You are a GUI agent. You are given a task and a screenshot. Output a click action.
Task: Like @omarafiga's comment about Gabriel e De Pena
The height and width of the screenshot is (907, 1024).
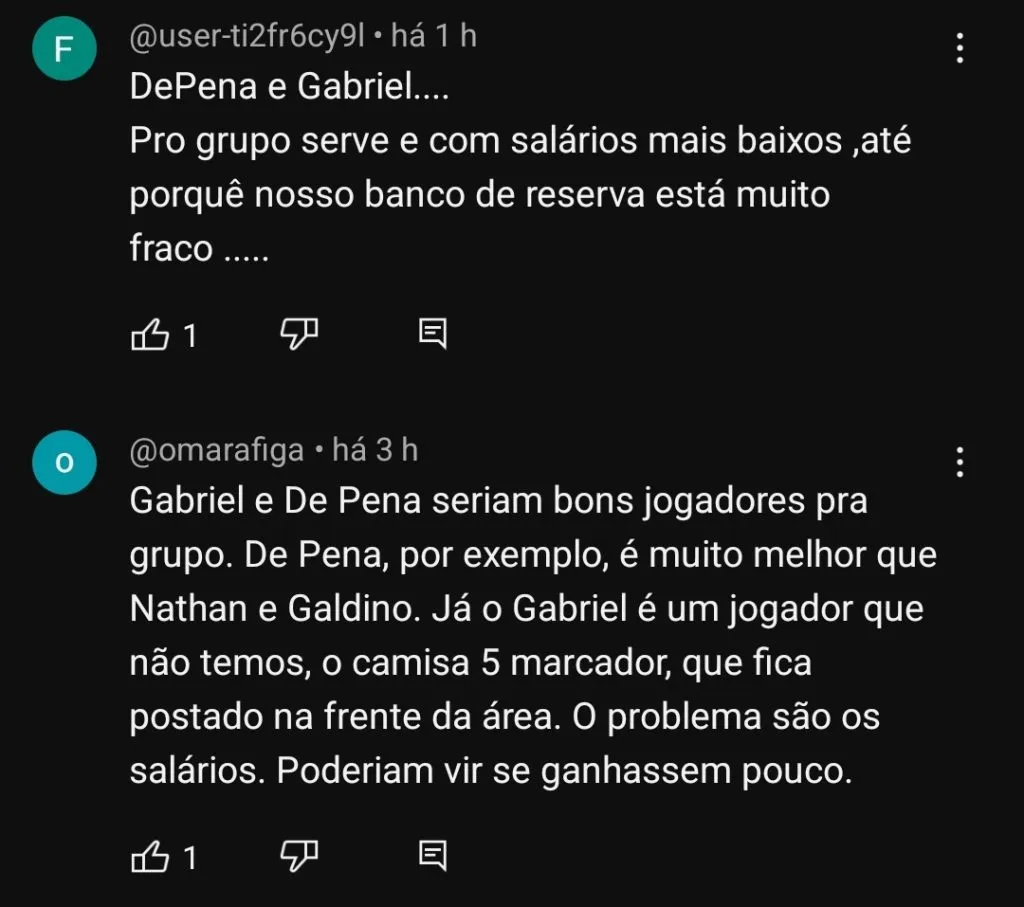point(152,856)
